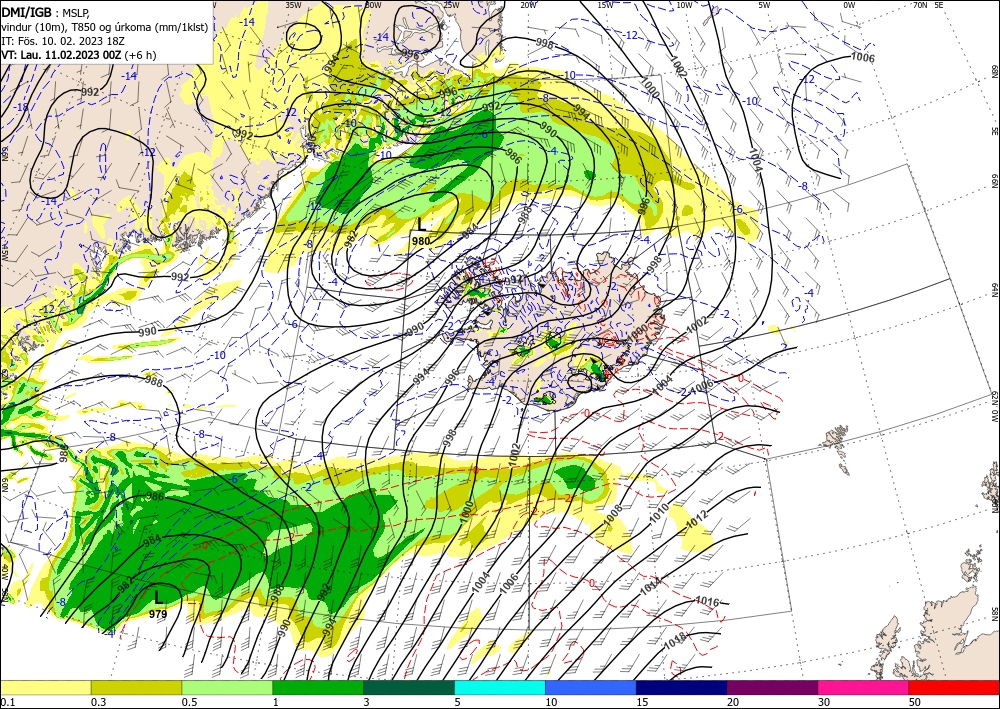Click the legend value "0.1"
The height and width of the screenshot is (709, 1000).
8,702
